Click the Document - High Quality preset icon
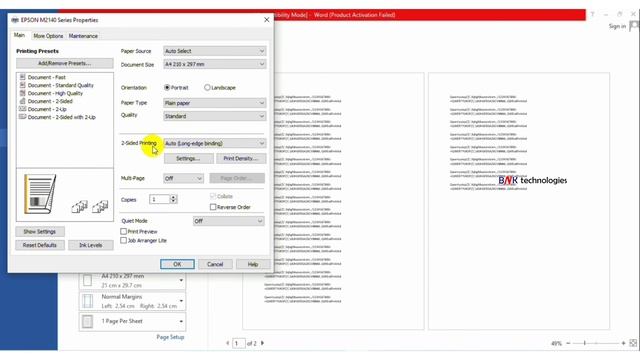Image resolution: width=640 pixels, height=360 pixels. point(22,93)
